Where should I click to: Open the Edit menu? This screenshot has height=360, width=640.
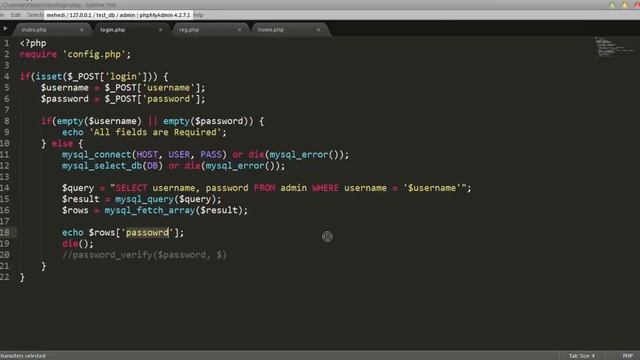(16, 15)
